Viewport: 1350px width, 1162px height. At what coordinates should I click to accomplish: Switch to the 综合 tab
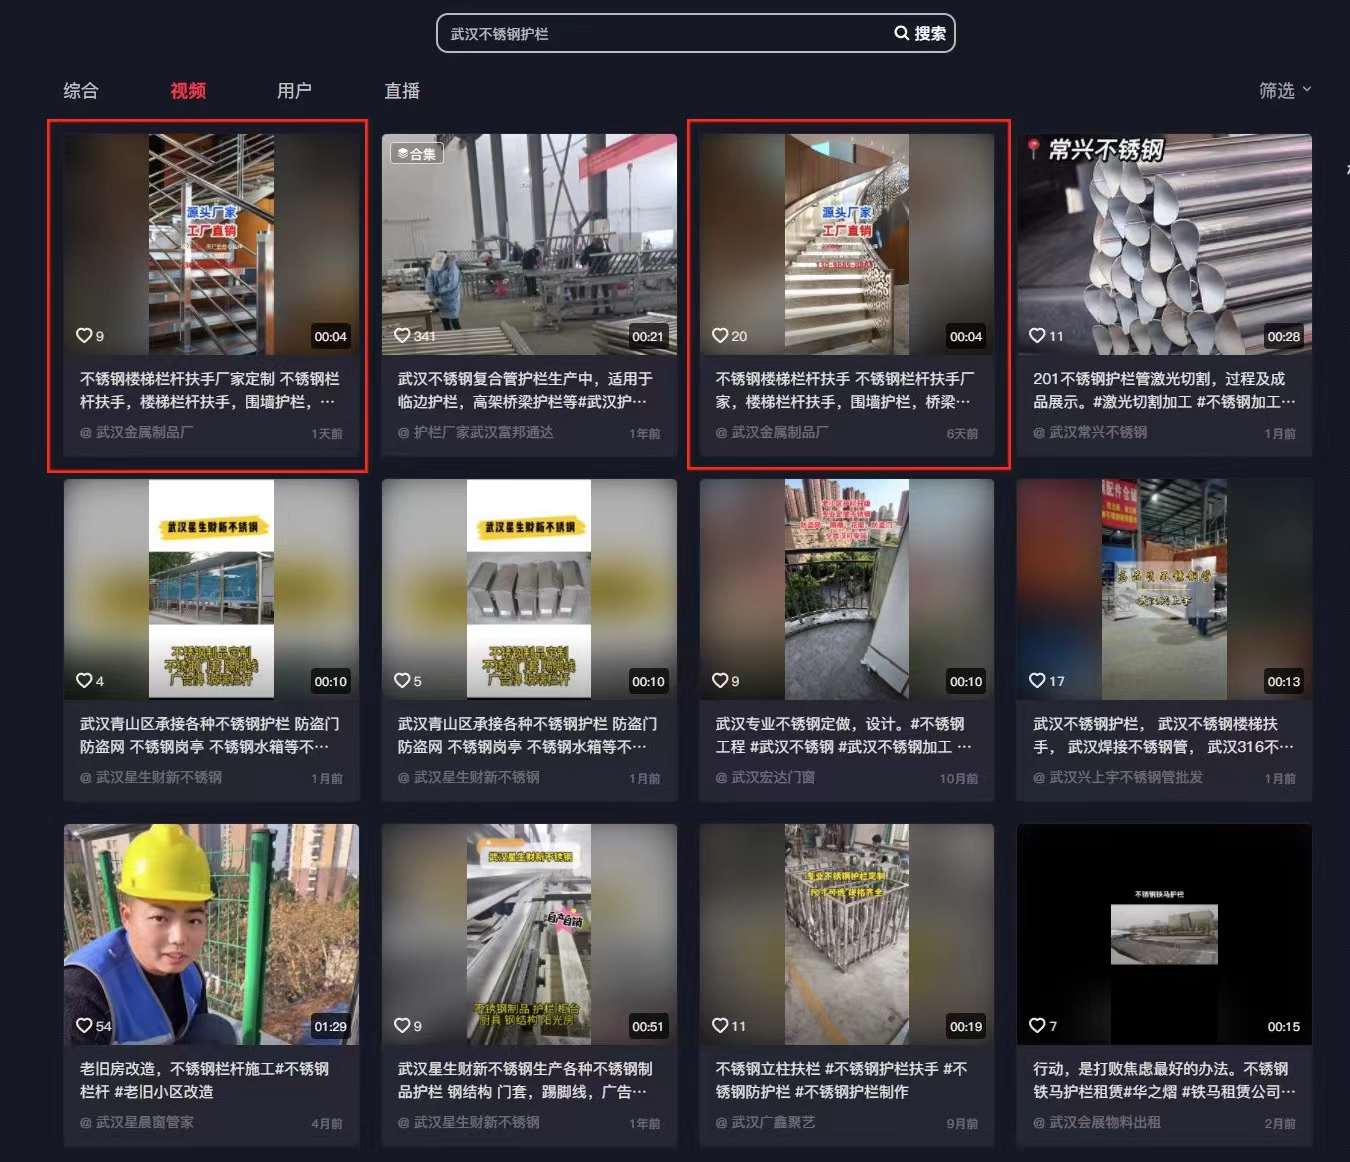click(x=81, y=91)
